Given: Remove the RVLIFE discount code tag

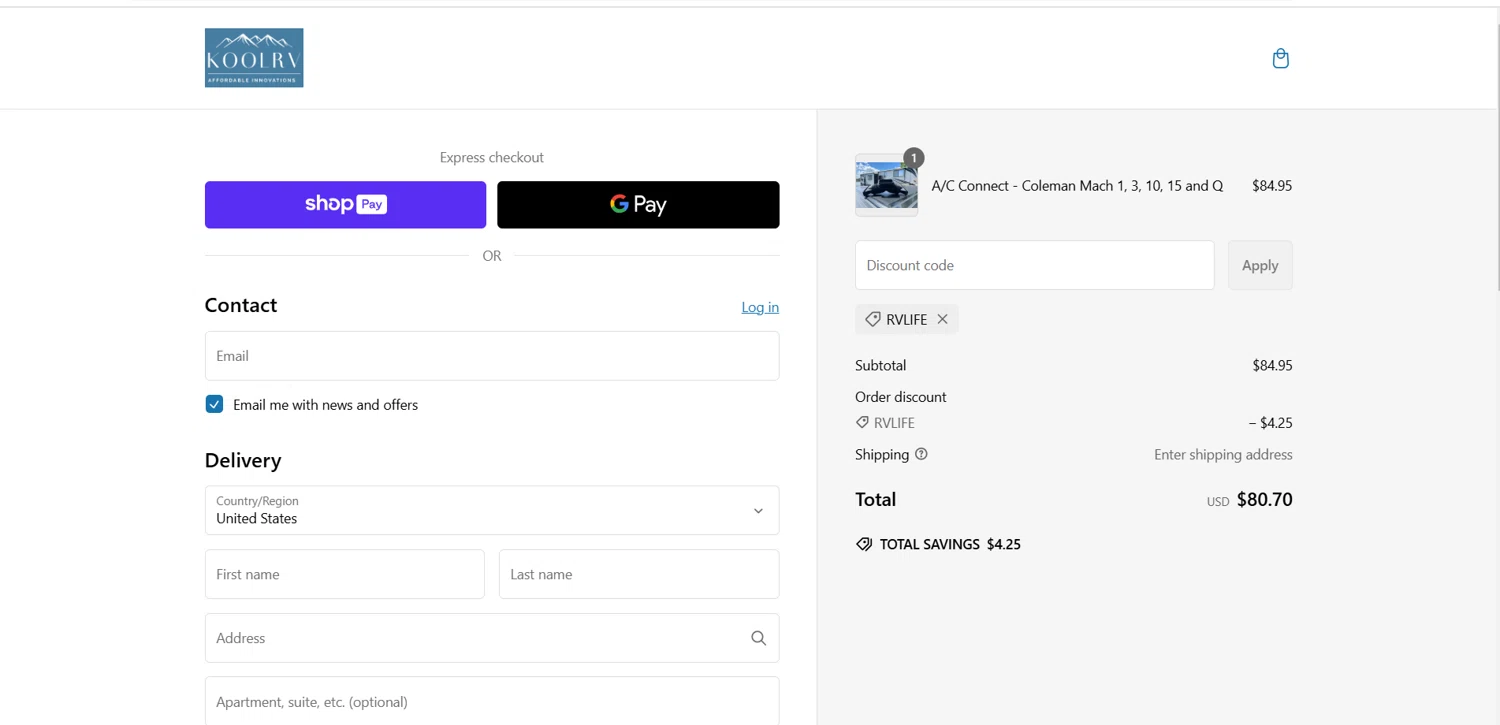Looking at the screenshot, I should pos(942,319).
